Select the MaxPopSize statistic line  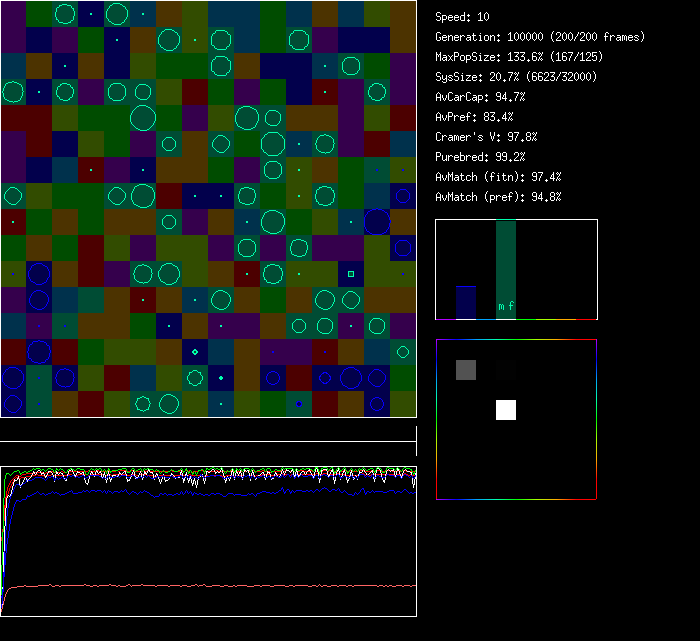(x=520, y=57)
